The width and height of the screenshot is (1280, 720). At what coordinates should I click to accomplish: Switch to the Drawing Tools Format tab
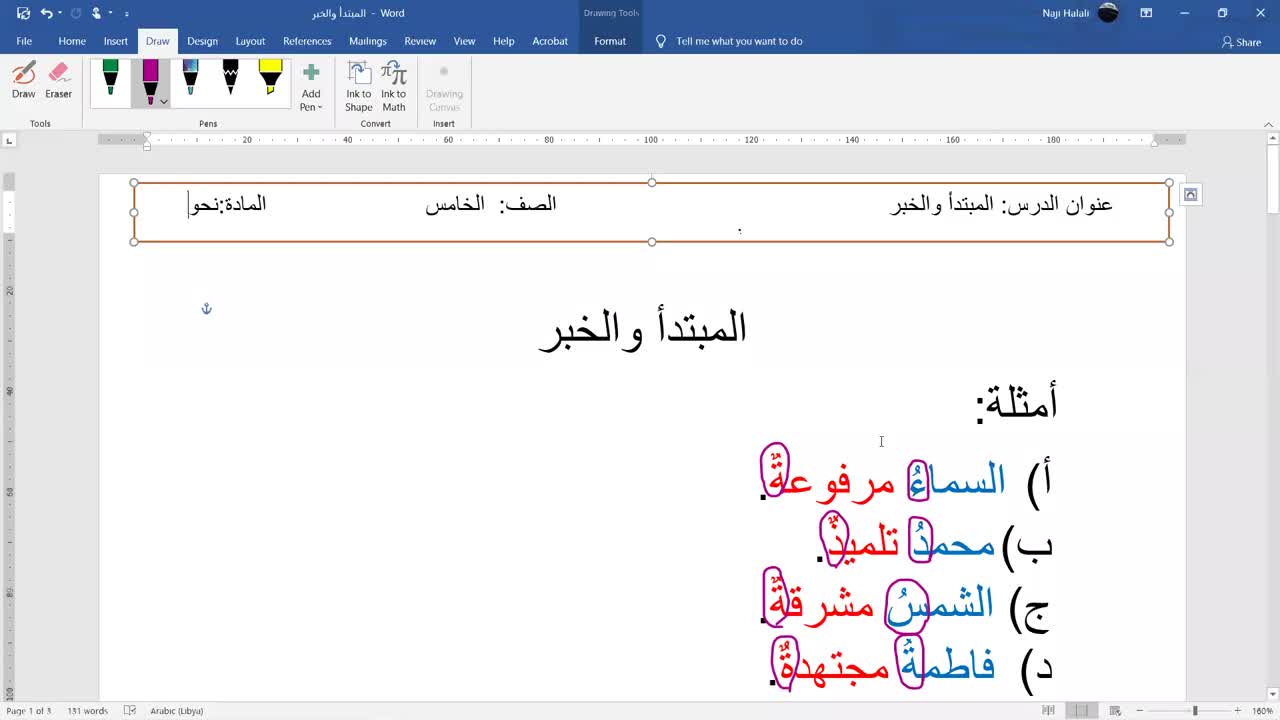point(609,41)
